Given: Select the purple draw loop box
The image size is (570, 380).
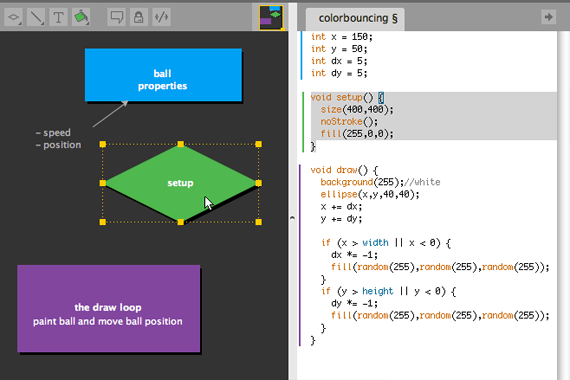Looking at the screenshot, I should point(109,309).
